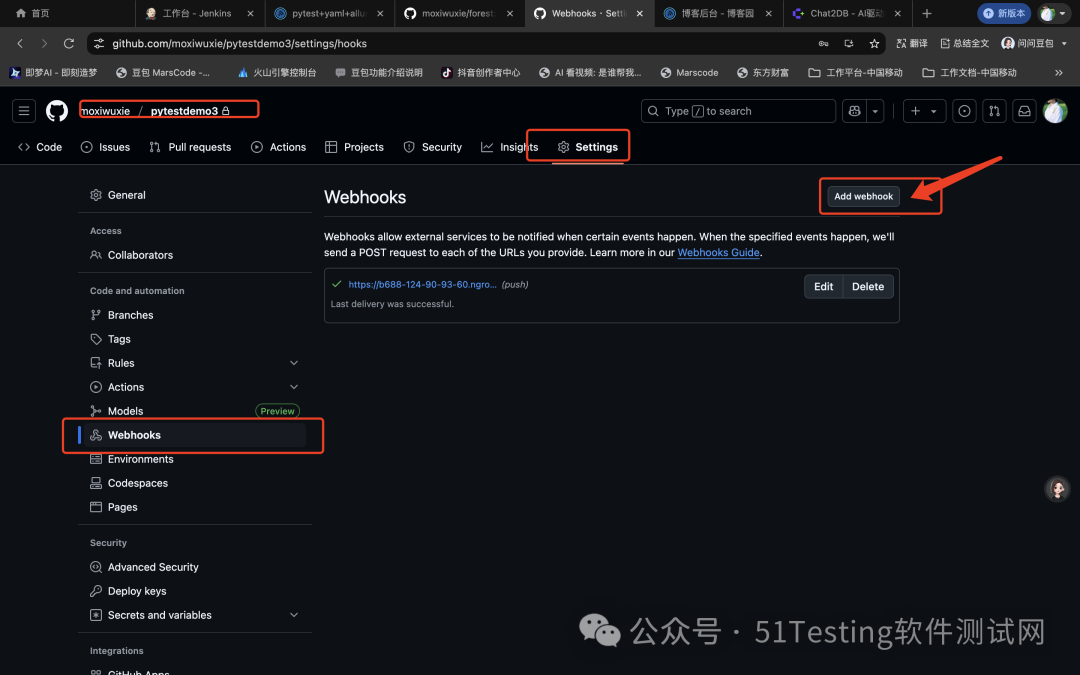Open Copilot dropdown arrow beside Copilot icon
The height and width of the screenshot is (675, 1080).
click(875, 111)
